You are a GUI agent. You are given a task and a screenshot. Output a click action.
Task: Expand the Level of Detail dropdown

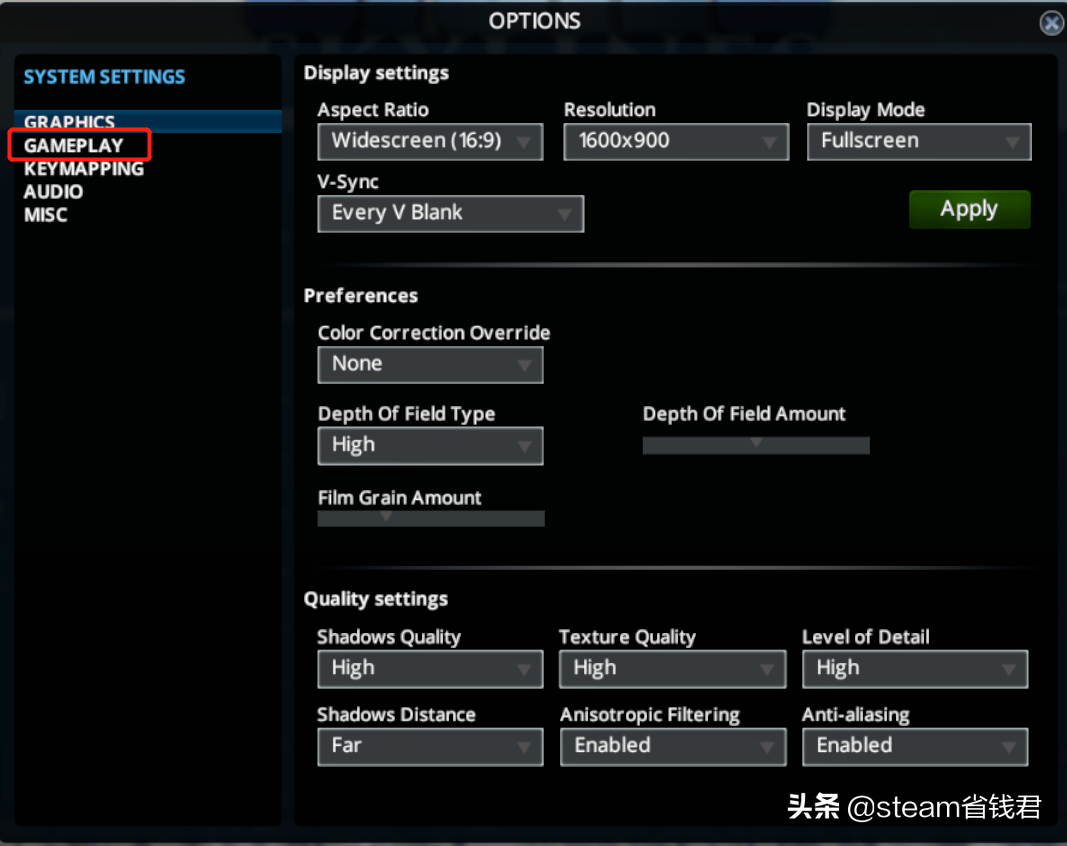coord(915,669)
